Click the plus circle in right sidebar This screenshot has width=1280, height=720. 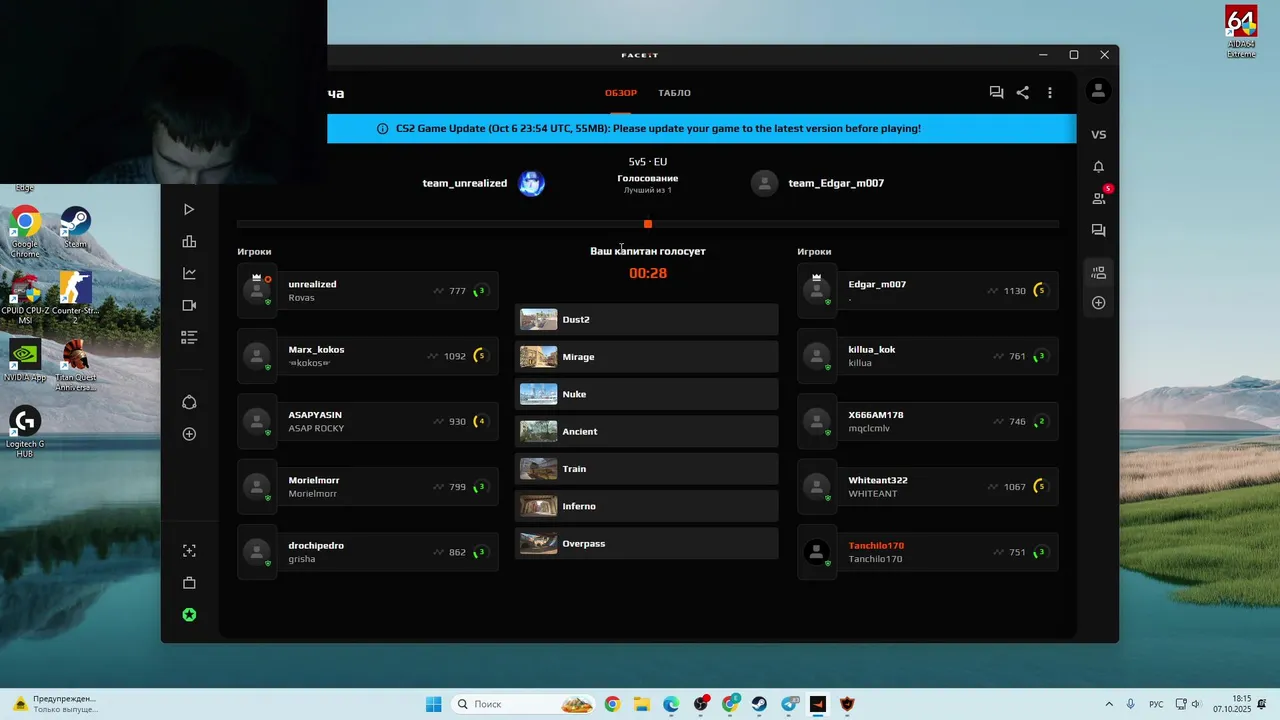(1098, 303)
